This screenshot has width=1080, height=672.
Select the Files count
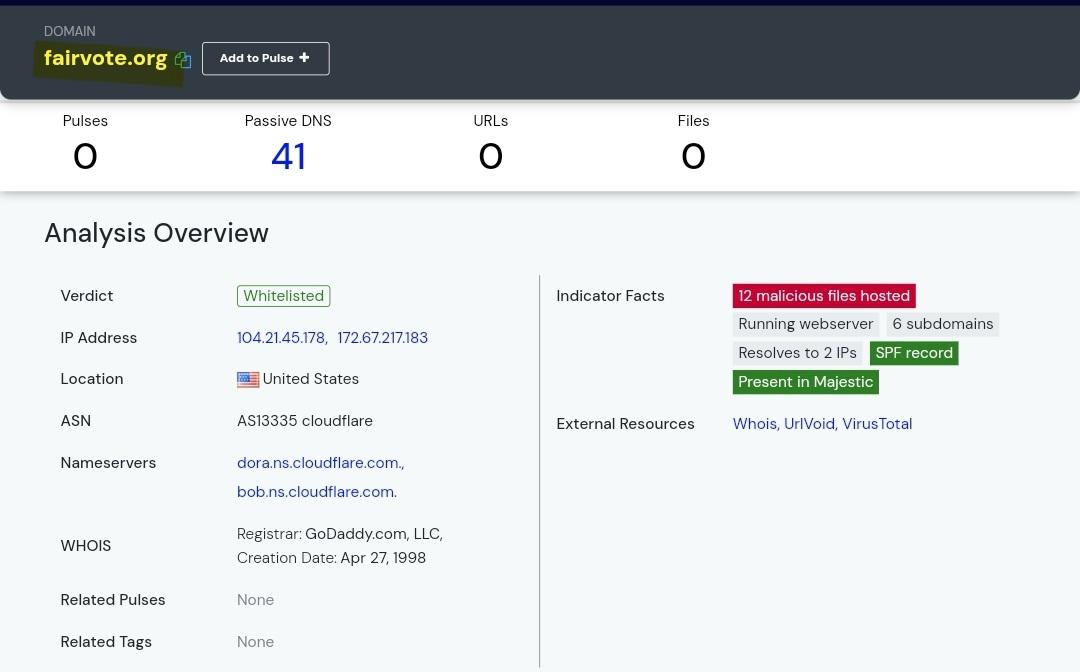click(693, 156)
